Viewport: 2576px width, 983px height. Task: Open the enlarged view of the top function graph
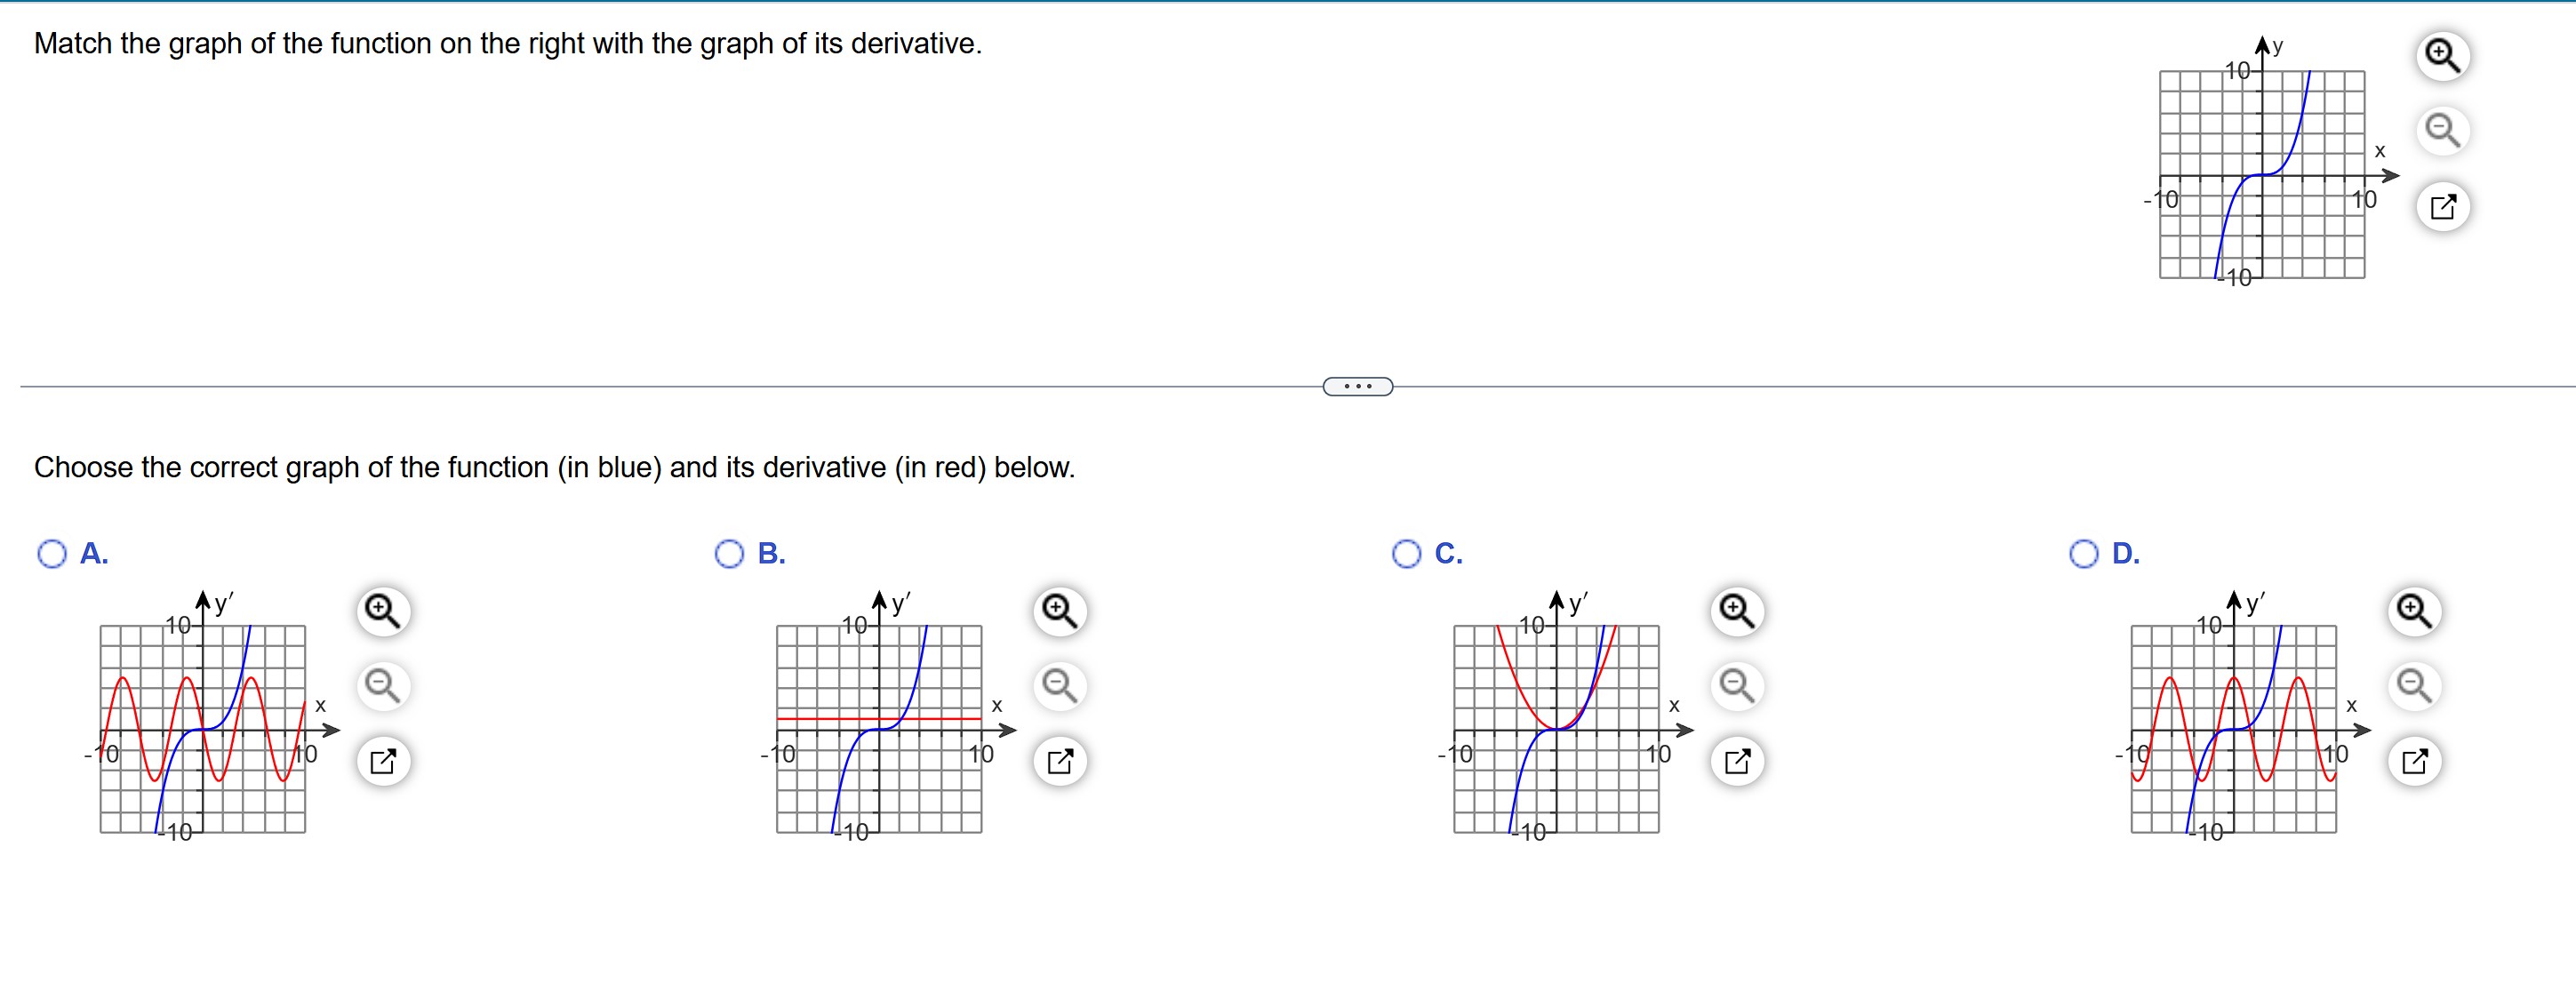[2444, 206]
